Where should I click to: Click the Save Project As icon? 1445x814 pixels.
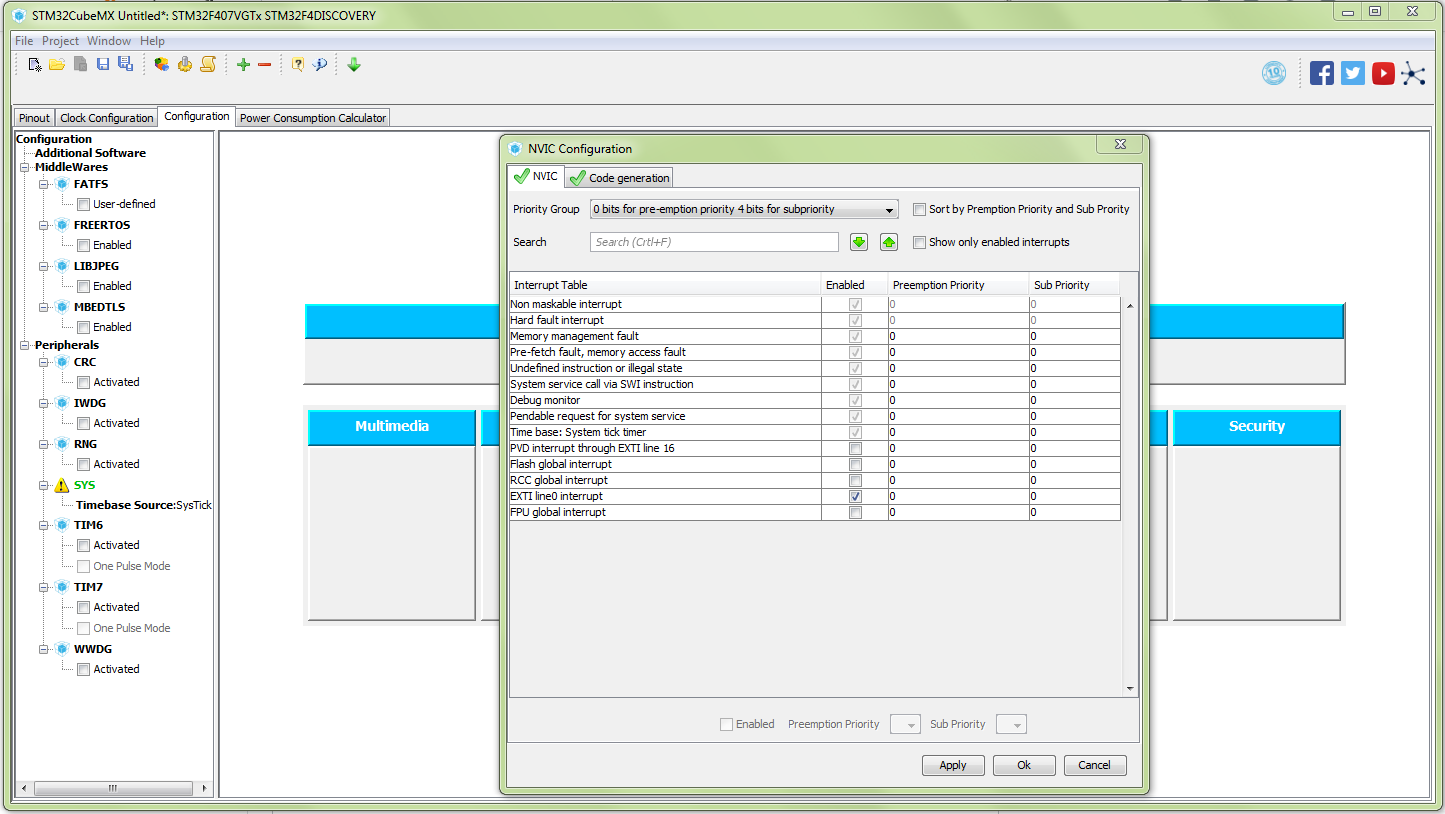125,65
